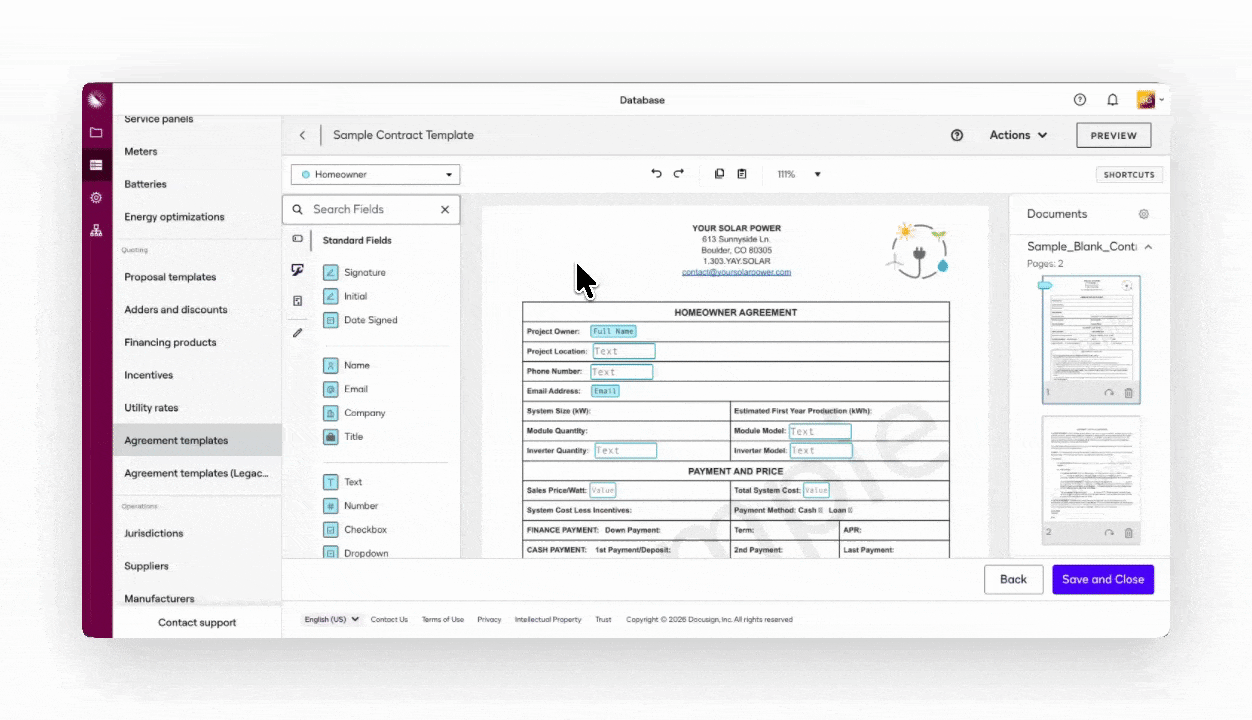Viewport: 1252px width, 720px height.
Task: Delete page 2 using trash icon
Action: 1129,533
